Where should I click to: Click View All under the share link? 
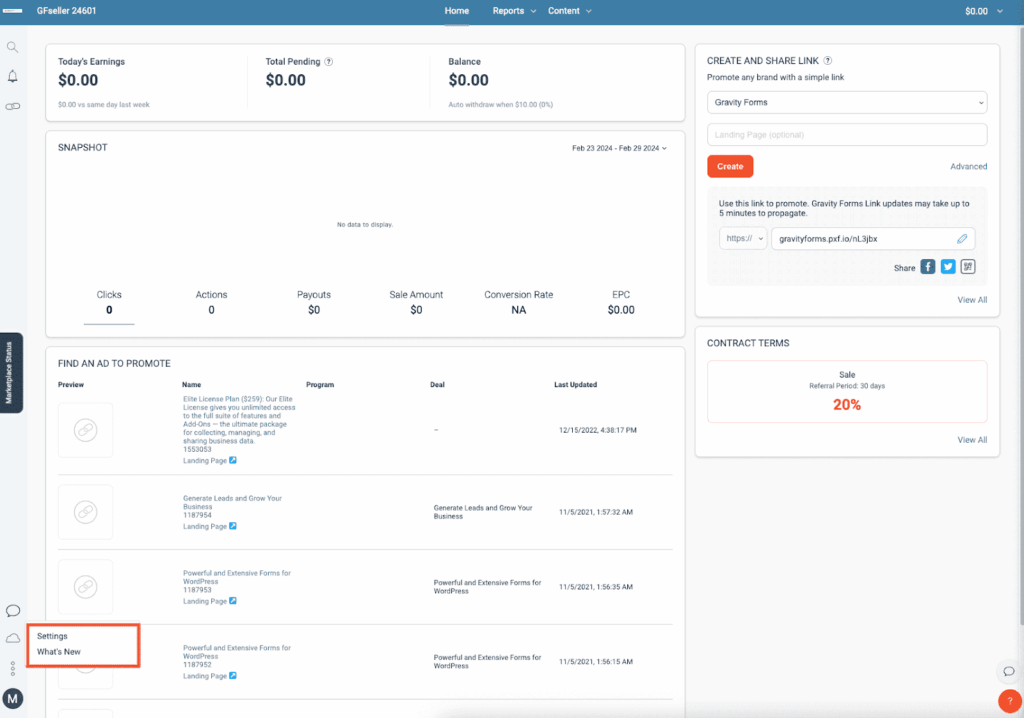pos(972,300)
